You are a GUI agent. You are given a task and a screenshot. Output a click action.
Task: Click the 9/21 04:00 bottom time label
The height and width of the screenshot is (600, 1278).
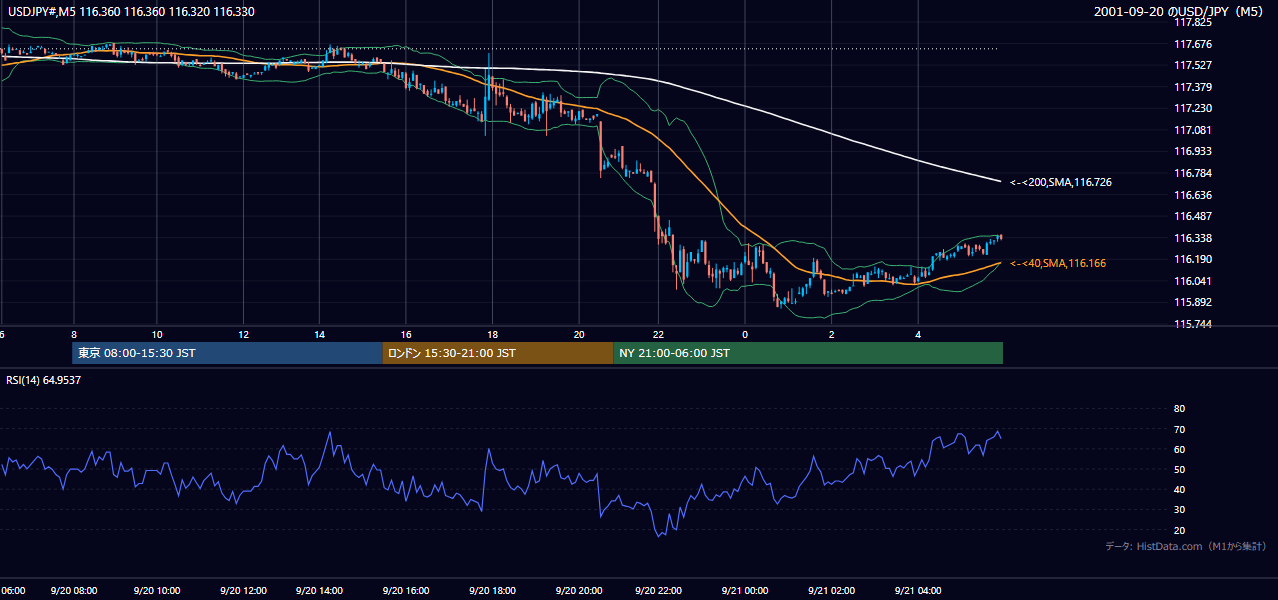click(x=918, y=591)
